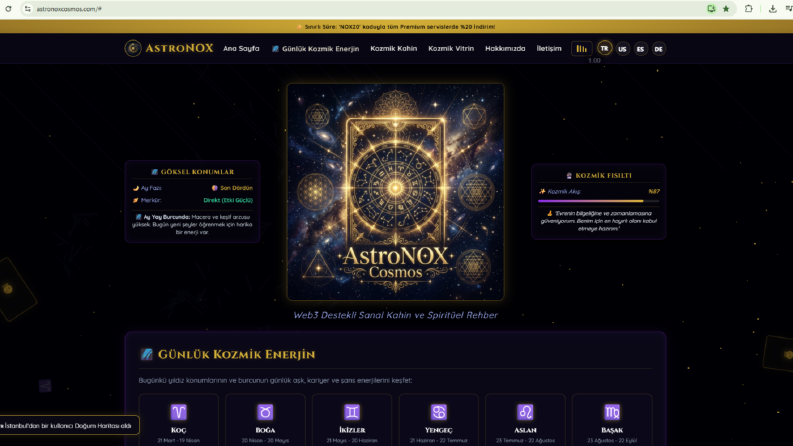The image size is (793, 446).
Task: Click the %87 Kozmik Akış value
Action: pos(653,191)
